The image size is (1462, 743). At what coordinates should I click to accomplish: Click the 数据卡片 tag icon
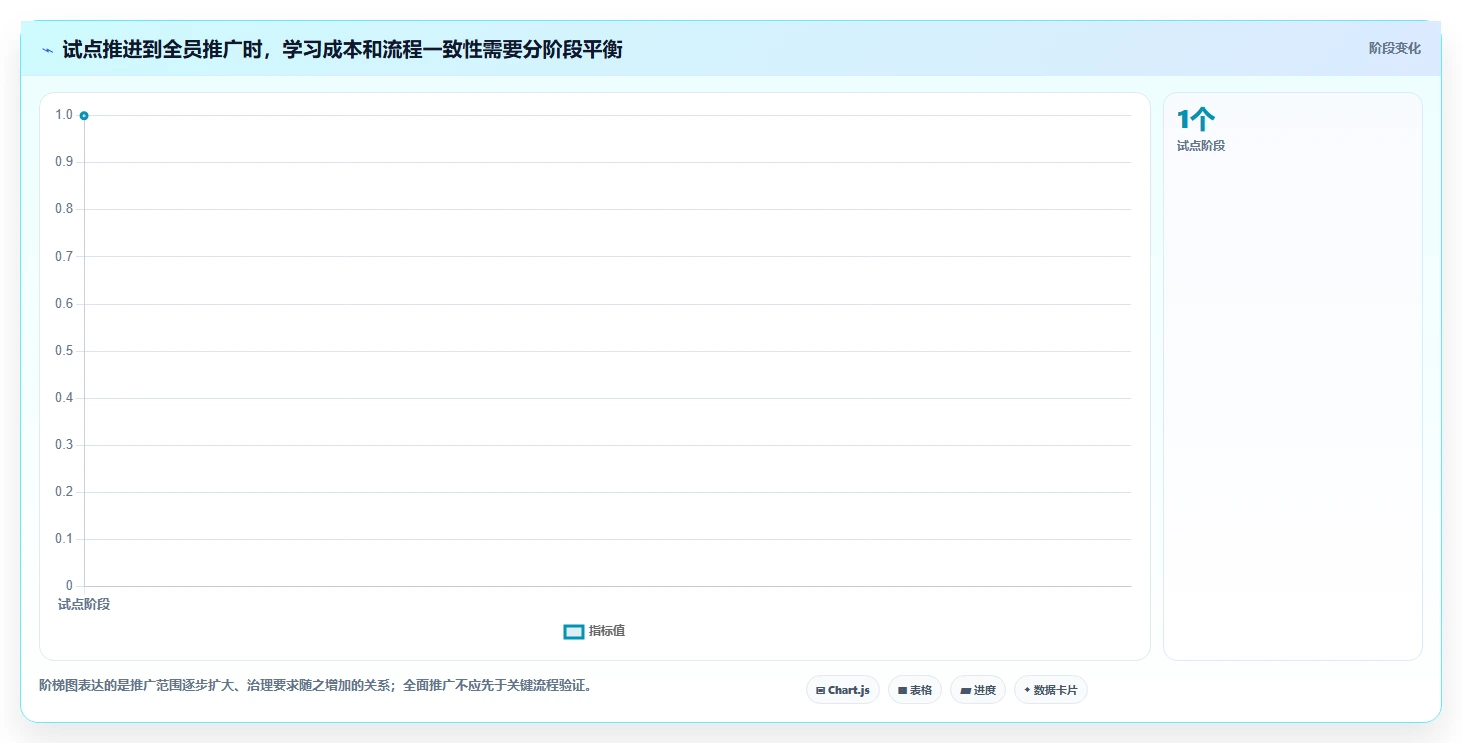(x=1027, y=690)
